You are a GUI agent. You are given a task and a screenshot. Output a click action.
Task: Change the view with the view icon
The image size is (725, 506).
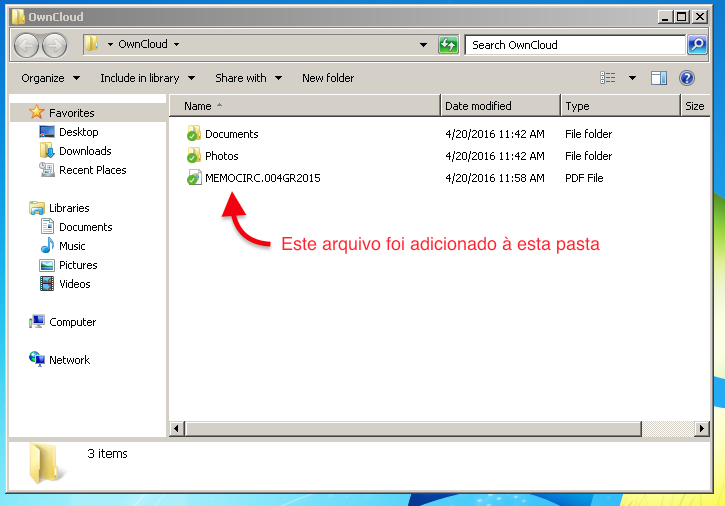click(608, 78)
